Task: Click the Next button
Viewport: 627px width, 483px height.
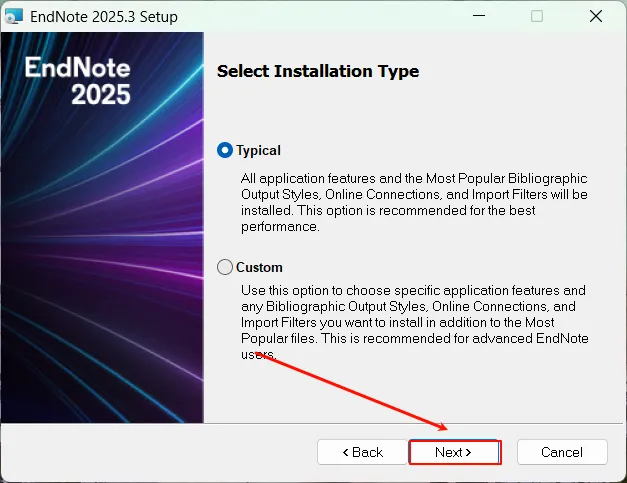Action: pos(455,452)
